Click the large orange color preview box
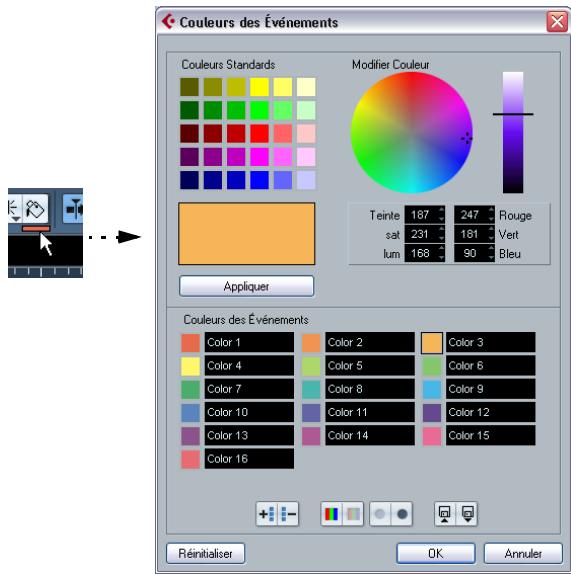 click(246, 234)
